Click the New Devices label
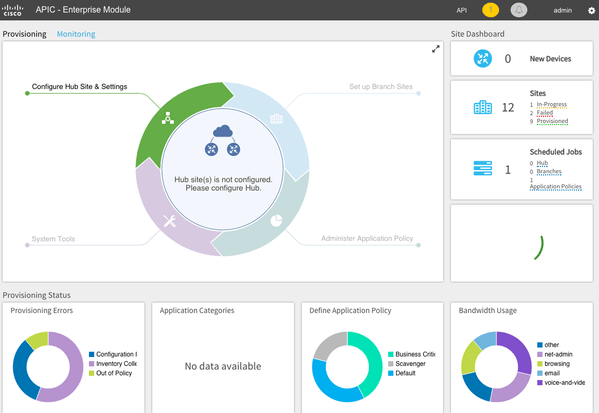 tap(550, 59)
